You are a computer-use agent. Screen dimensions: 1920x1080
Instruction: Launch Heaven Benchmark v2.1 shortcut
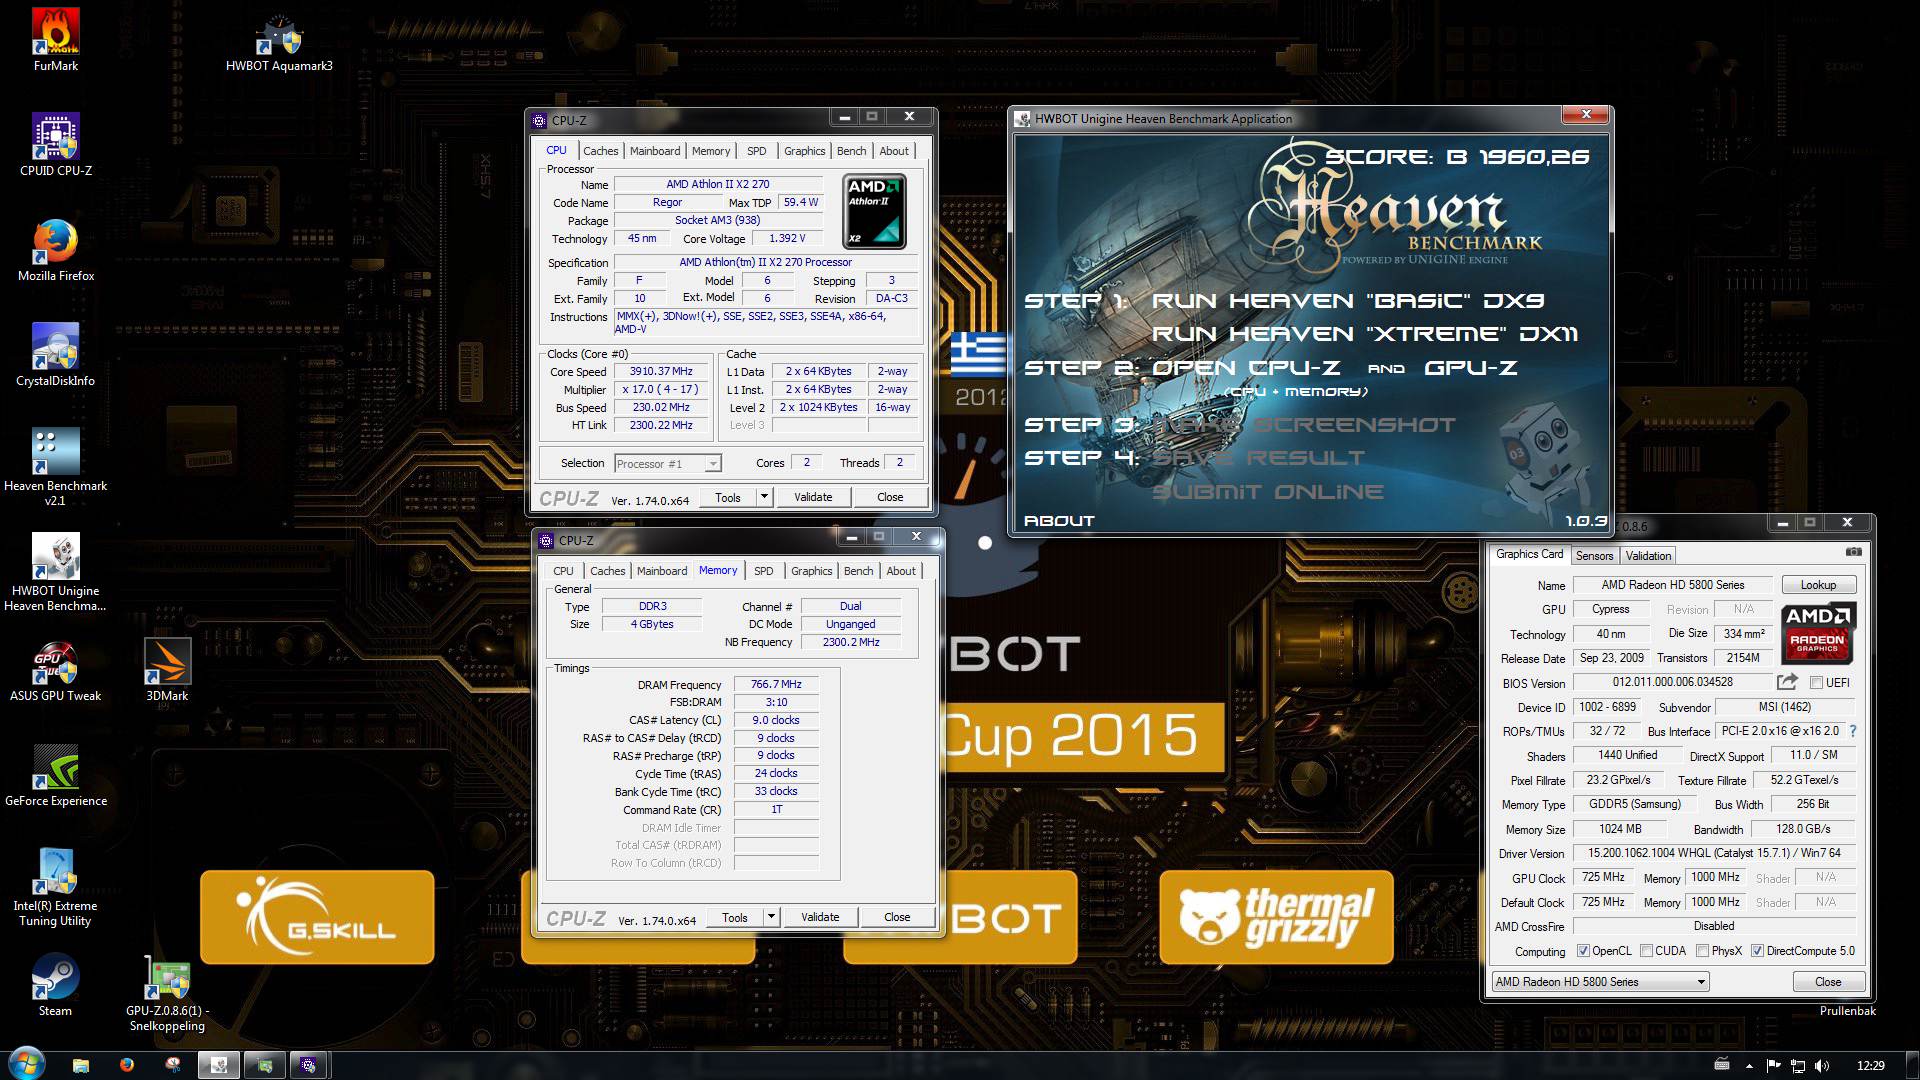click(56, 466)
